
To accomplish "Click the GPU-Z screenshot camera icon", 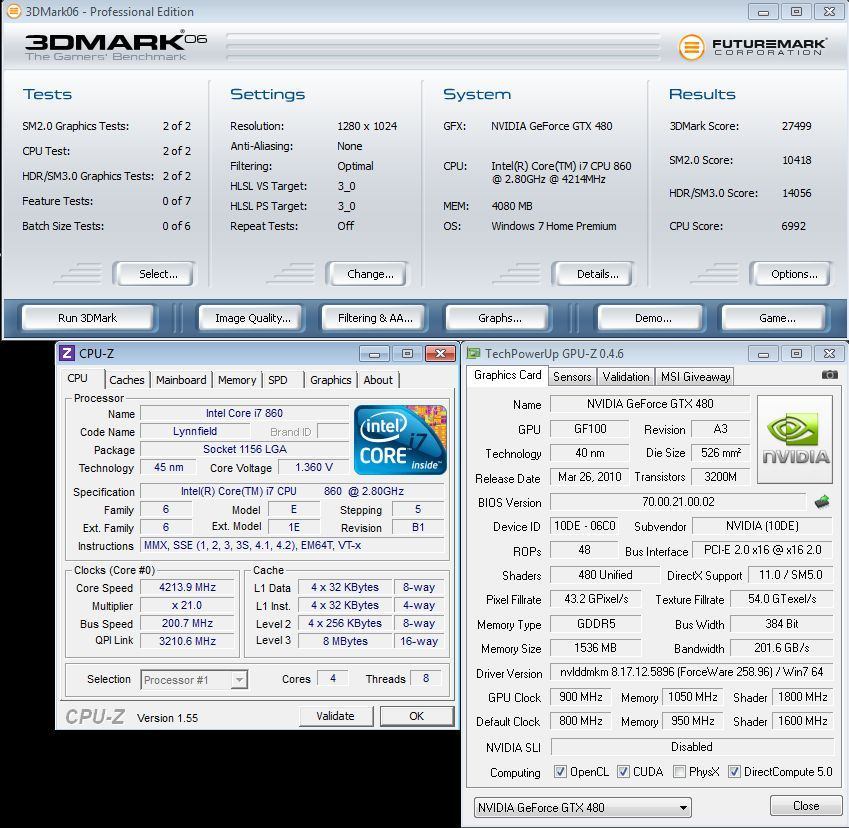I will (x=830, y=375).
